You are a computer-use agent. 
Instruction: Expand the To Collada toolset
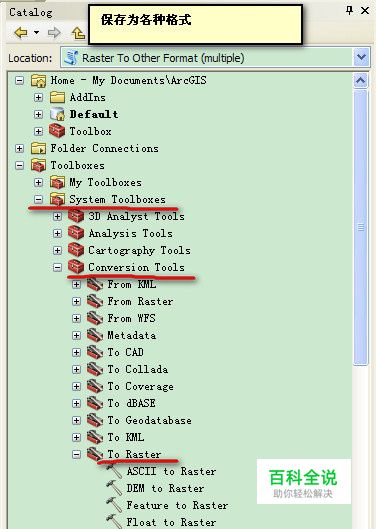(77, 369)
